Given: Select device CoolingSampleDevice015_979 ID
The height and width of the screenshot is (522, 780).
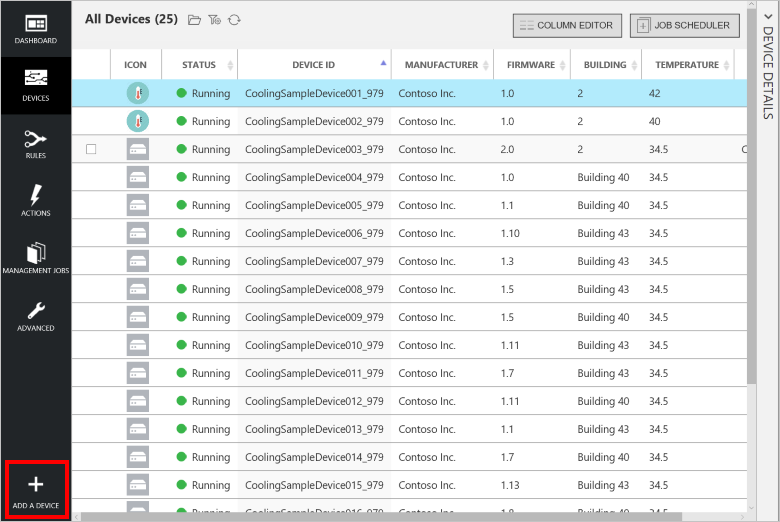Looking at the screenshot, I should [314, 485].
